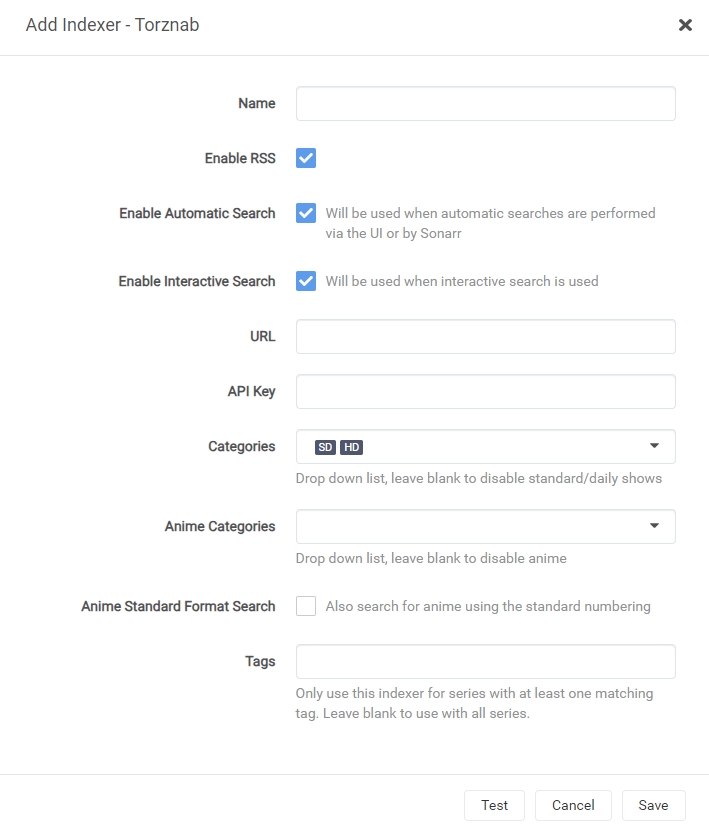Click the Test button
709x834 pixels.
494,805
